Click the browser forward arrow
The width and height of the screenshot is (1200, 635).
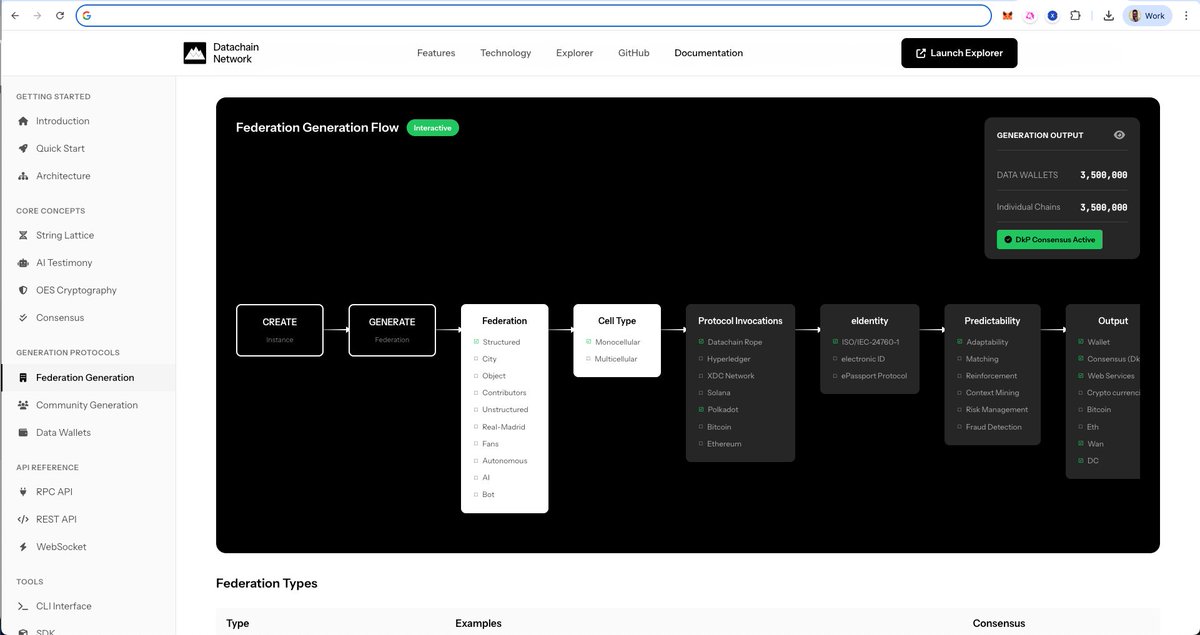click(x=37, y=16)
